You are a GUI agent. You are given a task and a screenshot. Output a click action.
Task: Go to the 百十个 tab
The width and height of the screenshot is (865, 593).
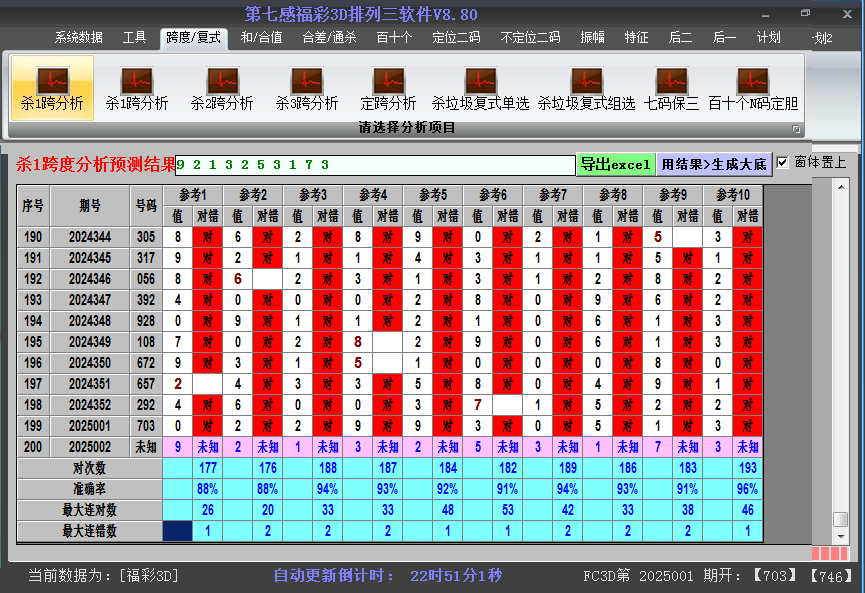(394, 38)
